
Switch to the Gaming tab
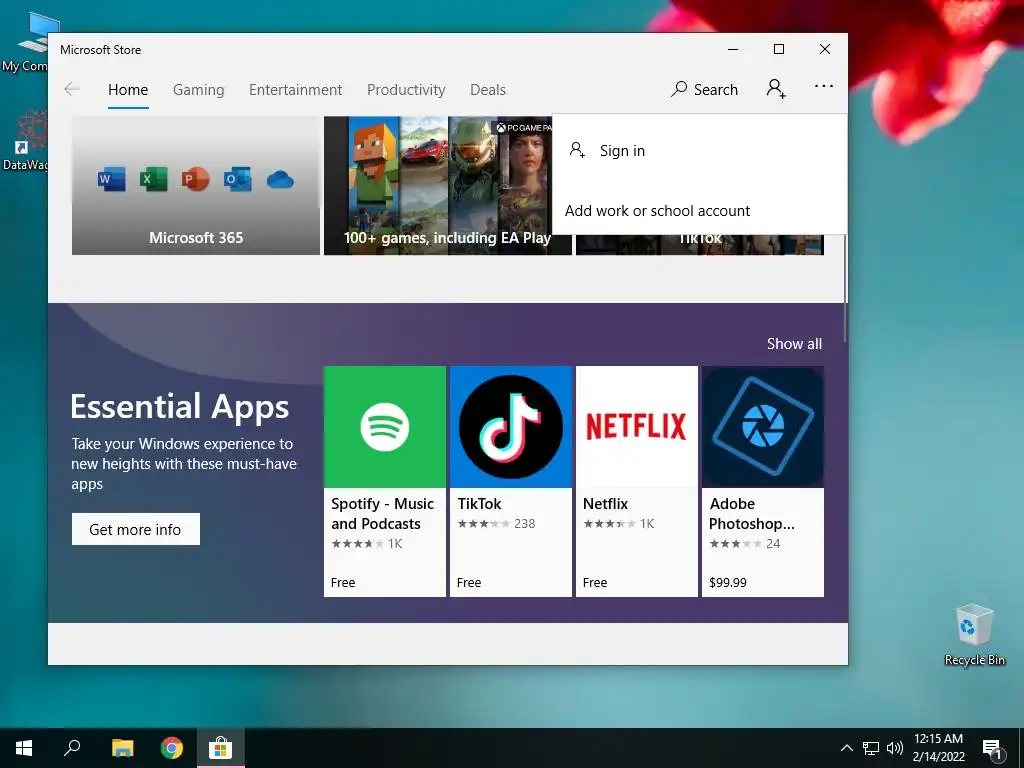(199, 89)
